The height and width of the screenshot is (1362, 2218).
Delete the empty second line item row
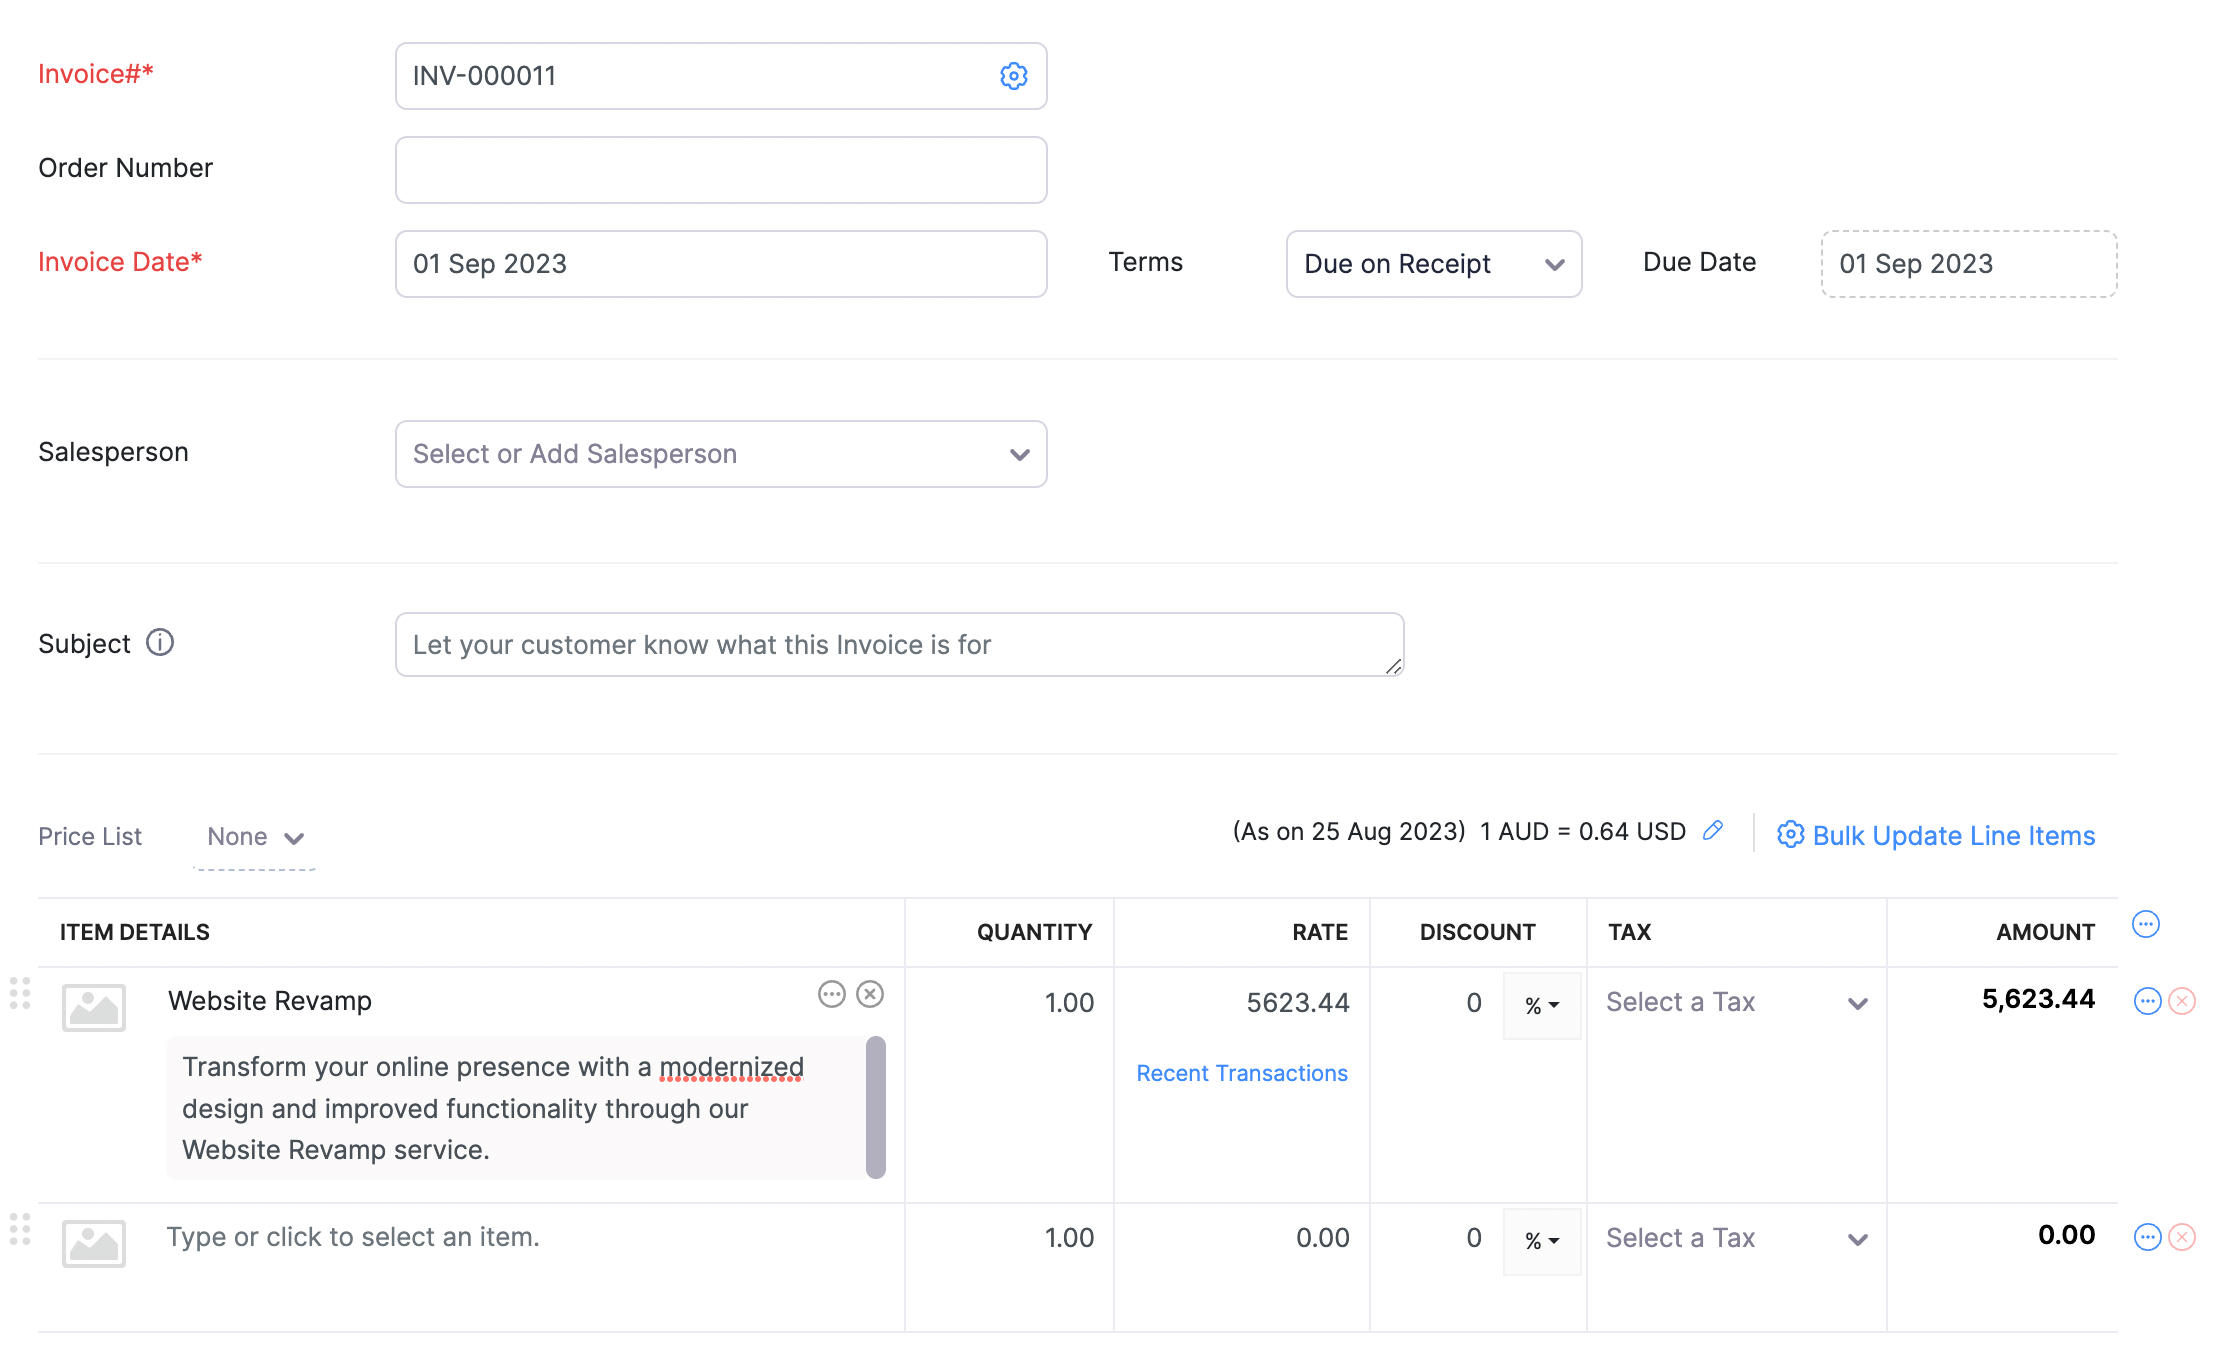(x=2182, y=1237)
